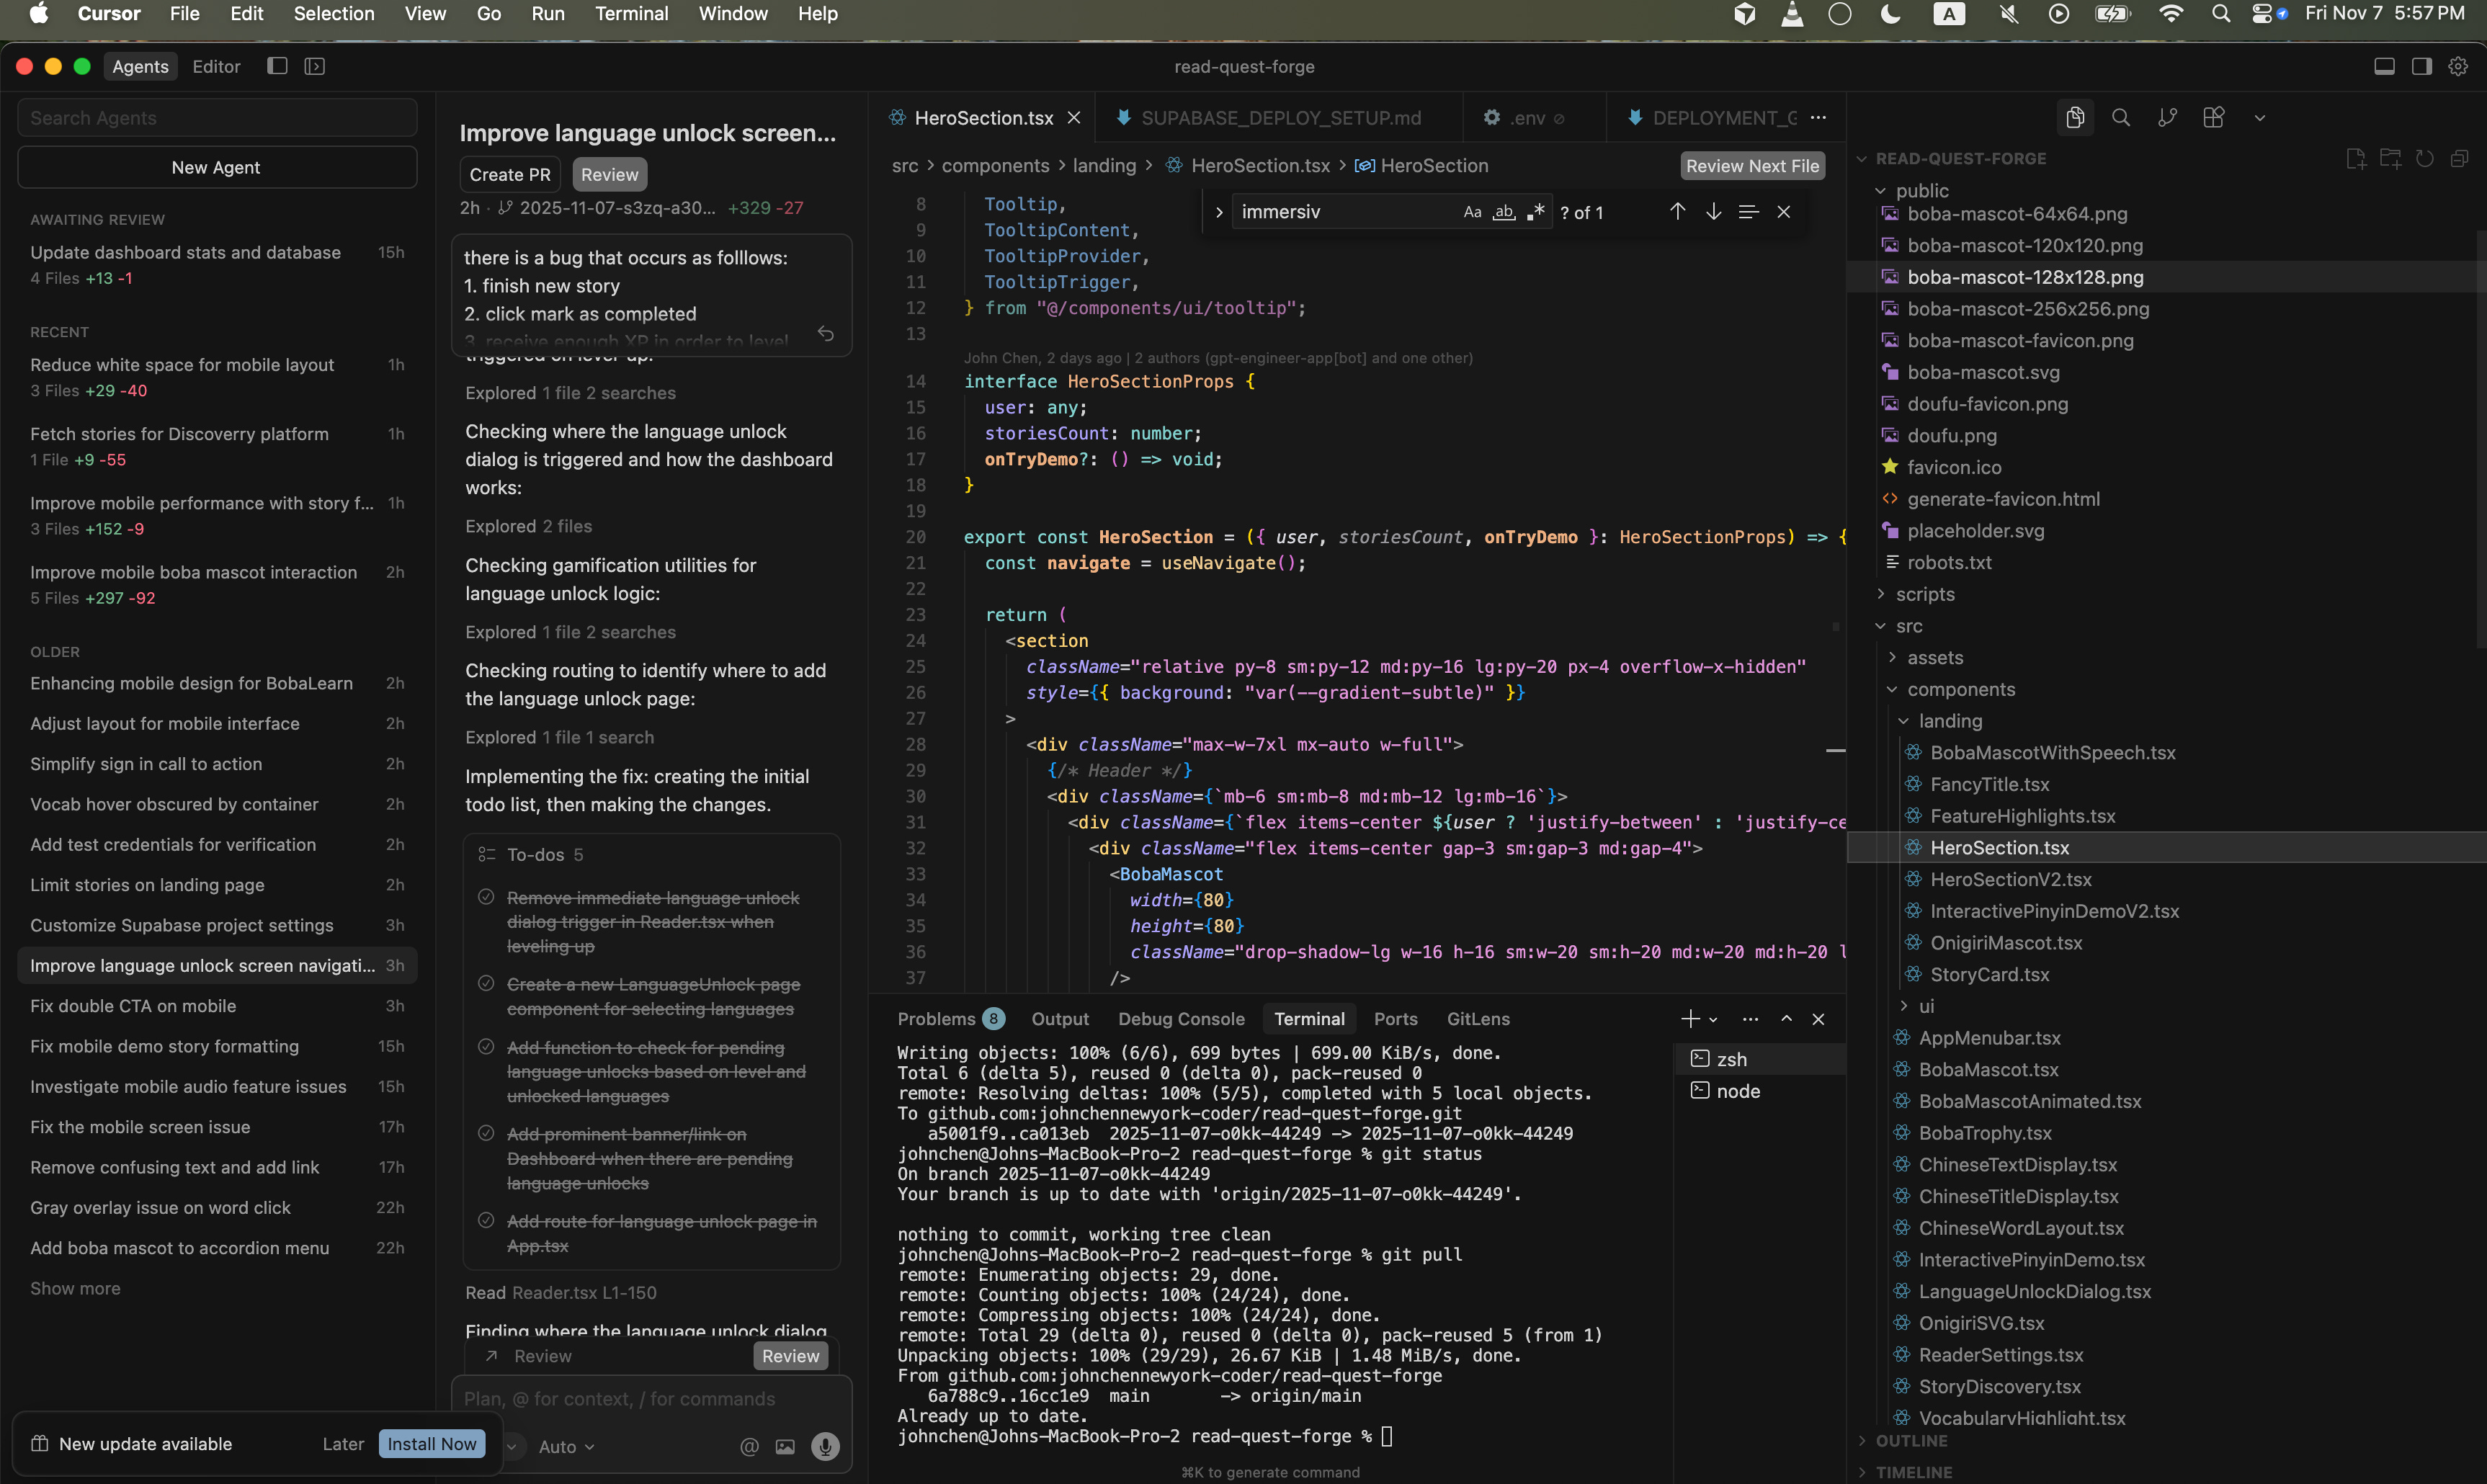Click the Install Now update button
Screen dimensions: 2487x1484
coord(431,1443)
